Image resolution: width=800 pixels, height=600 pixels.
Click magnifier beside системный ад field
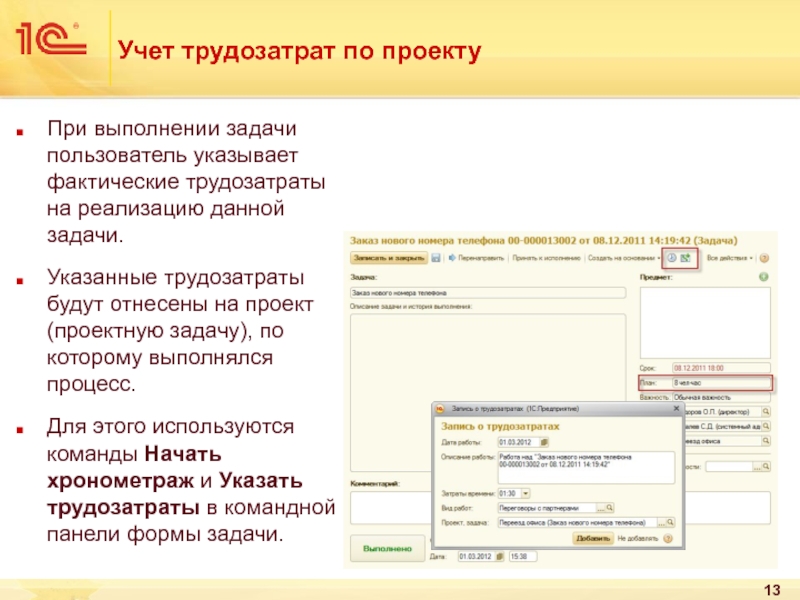tap(766, 426)
